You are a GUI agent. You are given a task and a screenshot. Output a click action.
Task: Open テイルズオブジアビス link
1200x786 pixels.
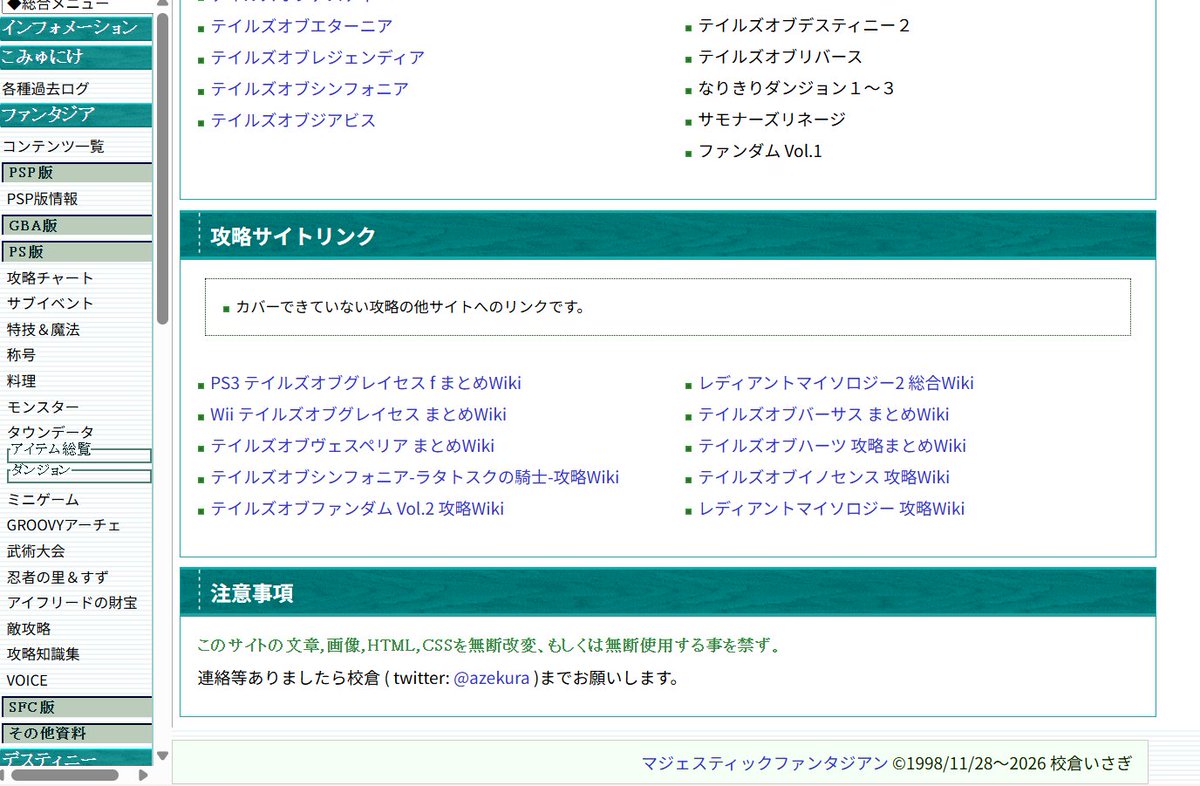pyautogui.click(x=293, y=121)
